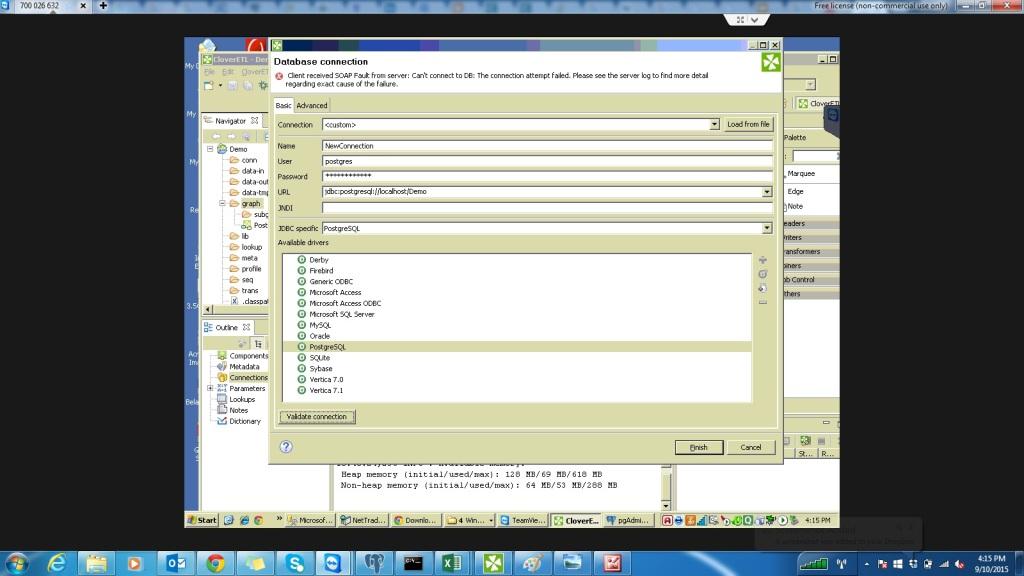
Task: Select the Note tool in Palette
Action: 795,206
